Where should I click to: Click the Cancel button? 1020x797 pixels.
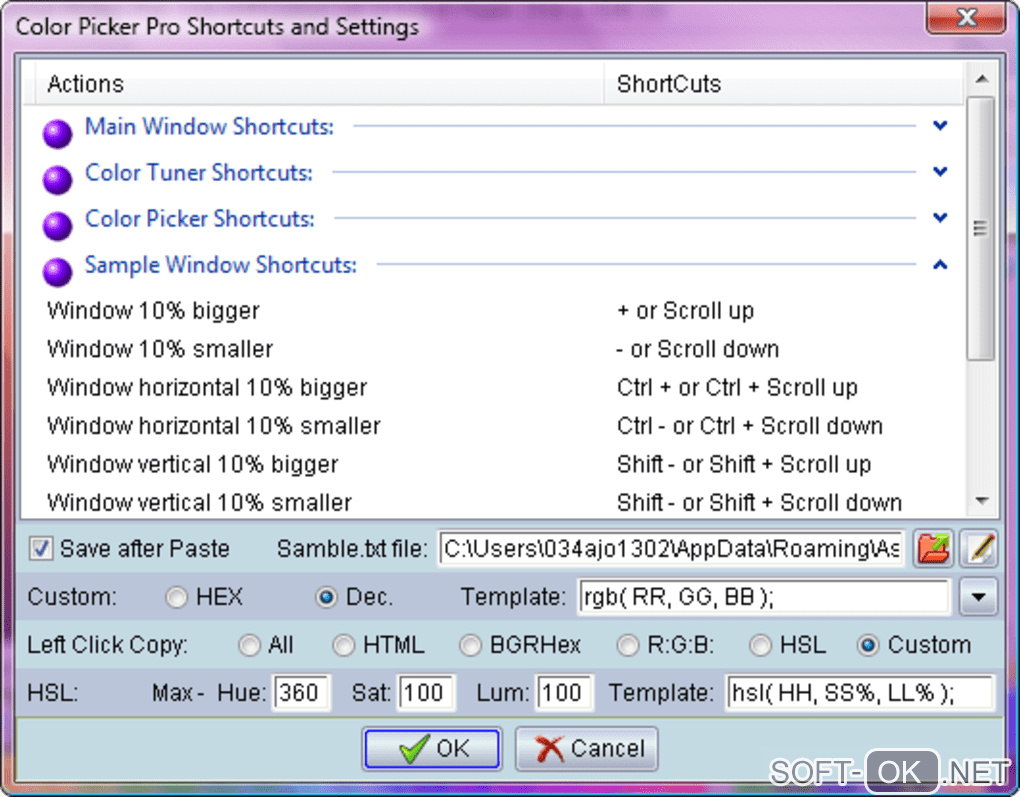587,748
